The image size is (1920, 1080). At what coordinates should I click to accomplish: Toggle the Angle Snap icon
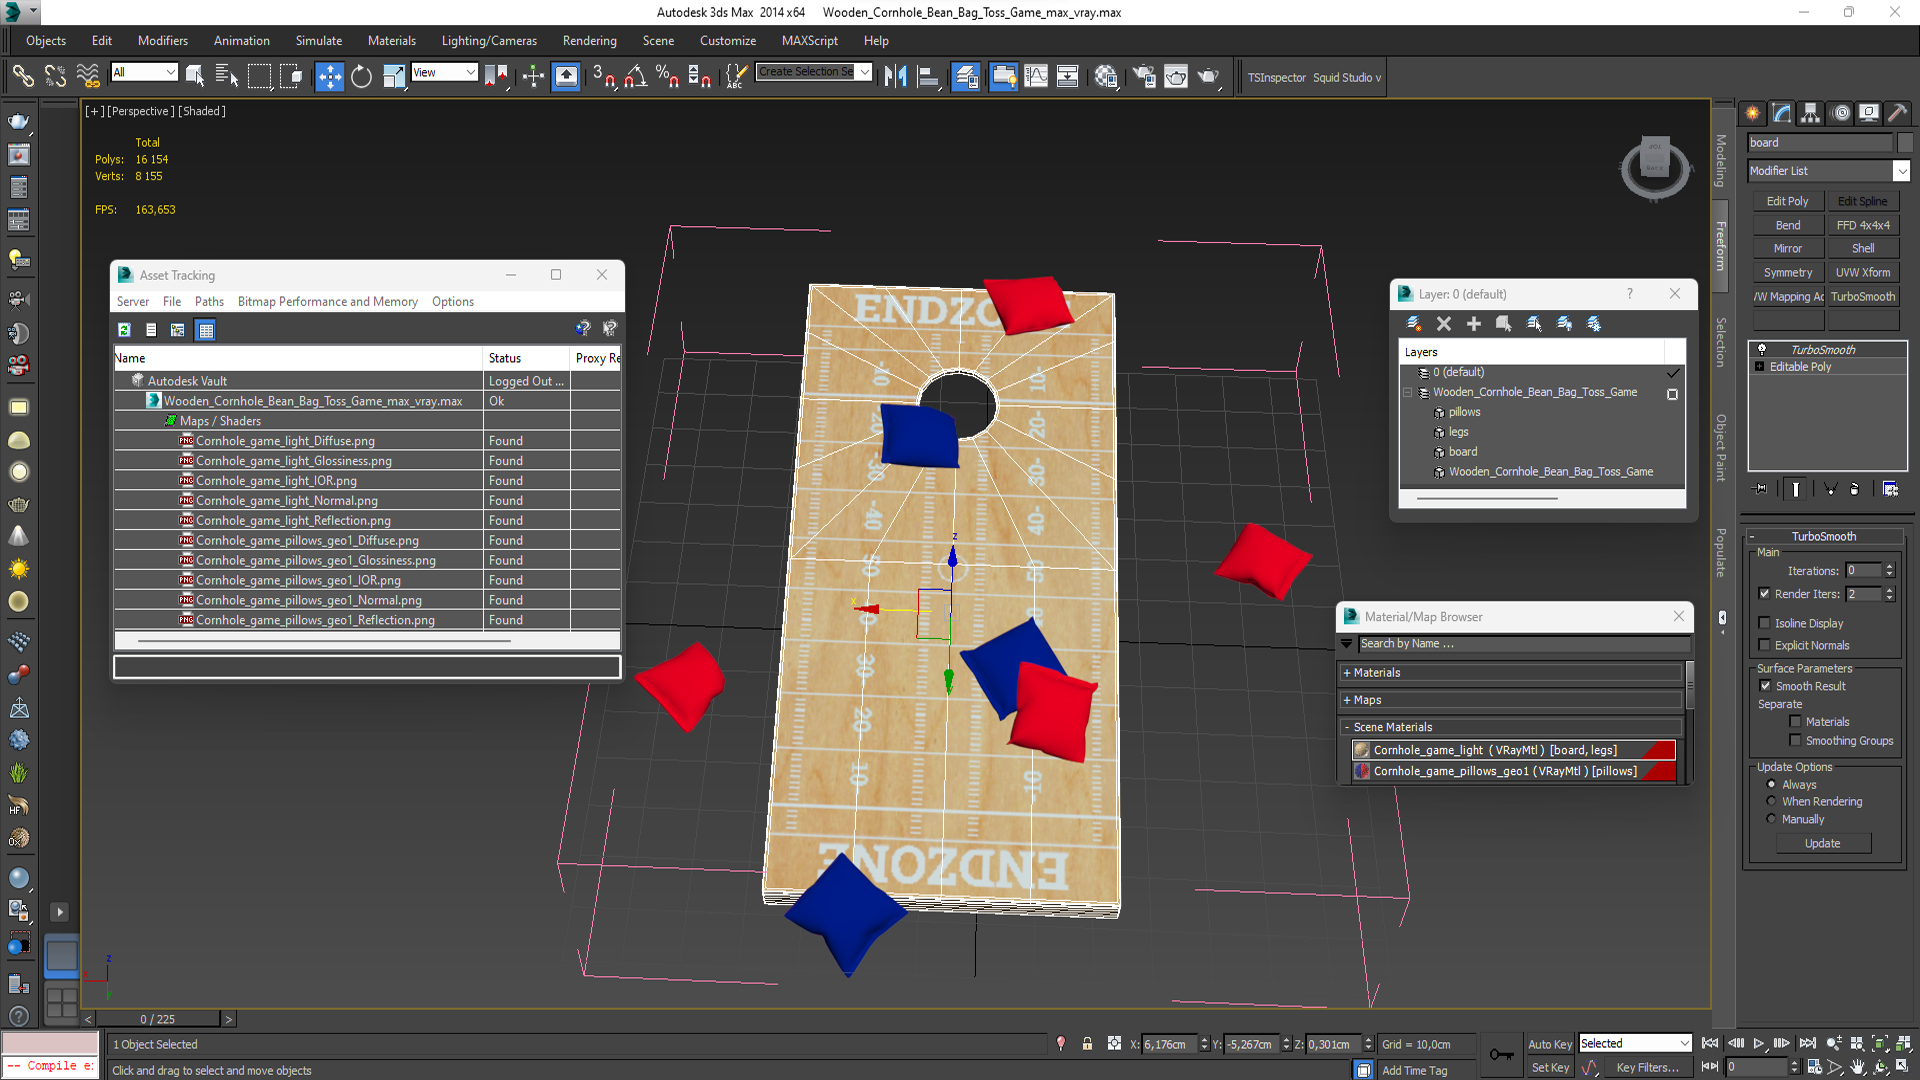coord(636,77)
